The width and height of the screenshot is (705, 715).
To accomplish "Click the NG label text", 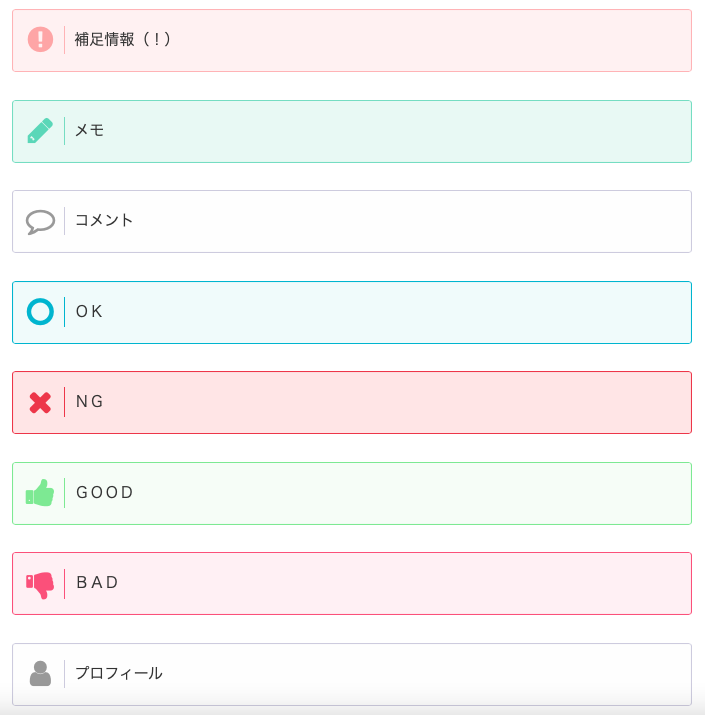I will coord(90,402).
